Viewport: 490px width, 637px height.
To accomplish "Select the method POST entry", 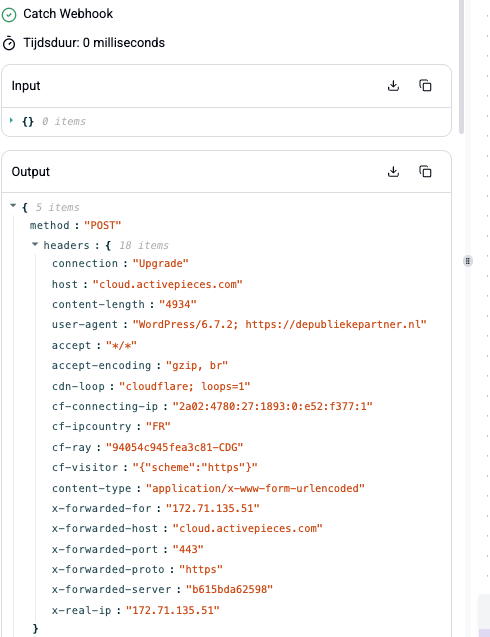I will (x=76, y=225).
